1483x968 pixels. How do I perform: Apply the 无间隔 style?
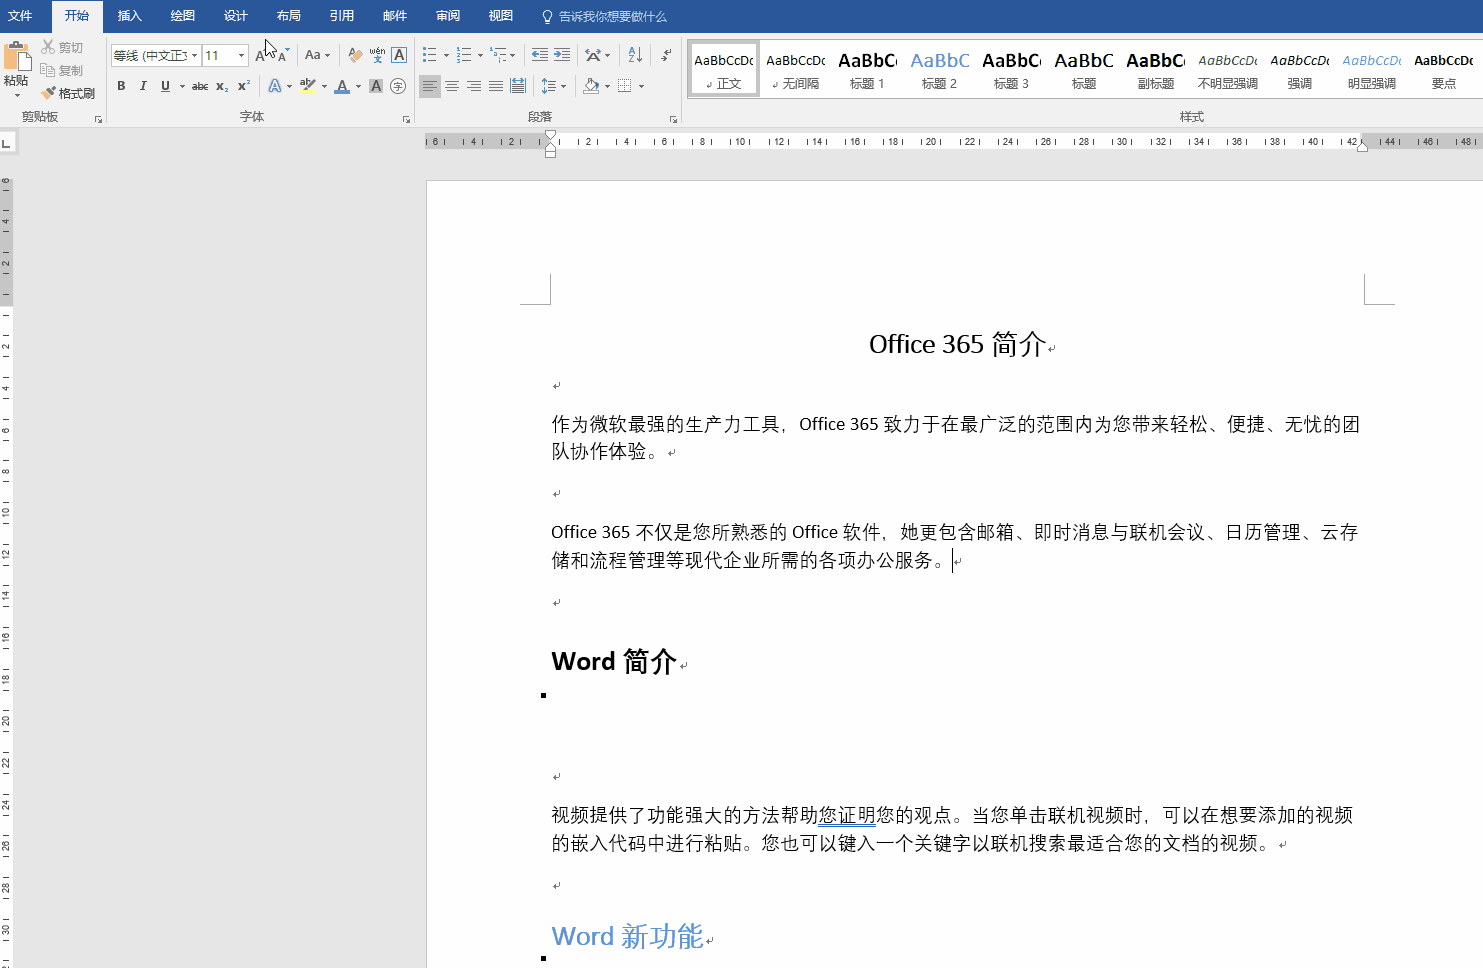pyautogui.click(x=795, y=70)
